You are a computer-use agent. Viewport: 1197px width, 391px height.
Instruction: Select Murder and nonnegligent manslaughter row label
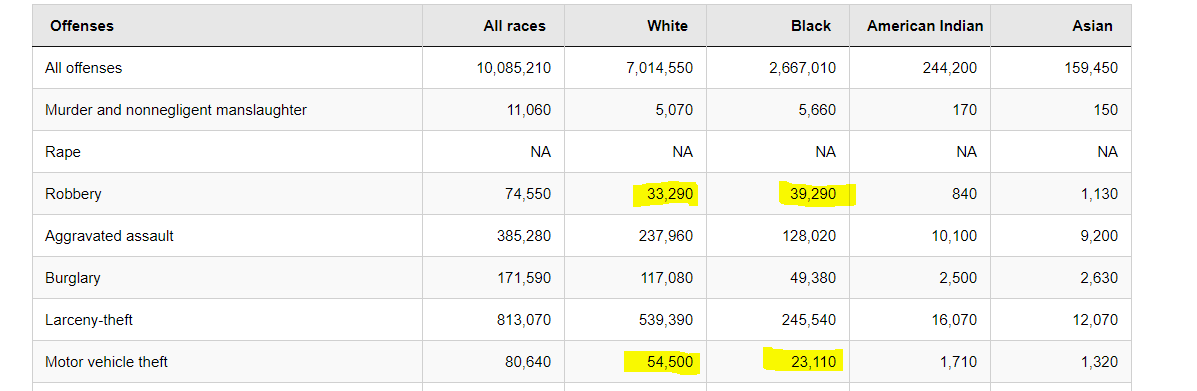click(176, 110)
